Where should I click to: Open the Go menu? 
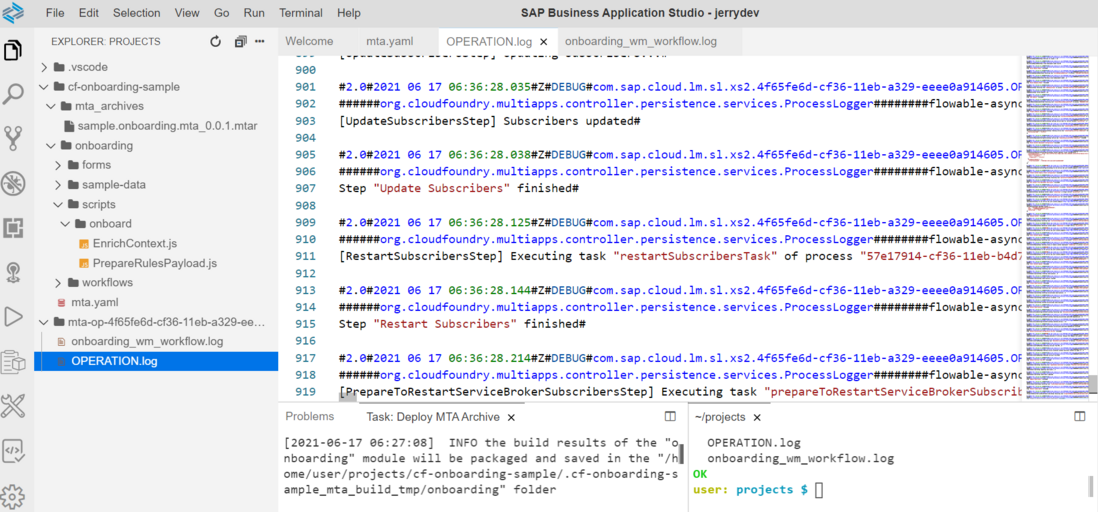pyautogui.click(x=221, y=13)
